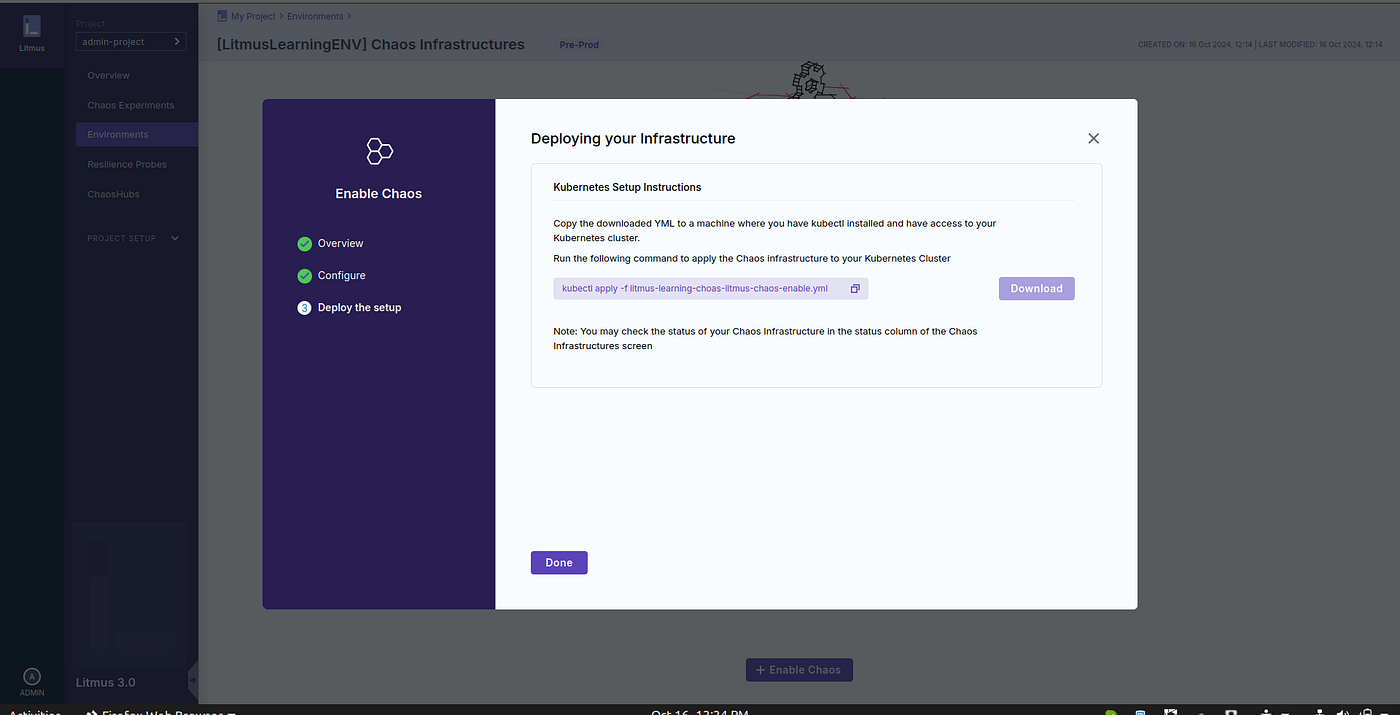Screen dimensions: 1400x715
Task: Click the Enable Chaos hexagon icon
Action: tap(379, 151)
